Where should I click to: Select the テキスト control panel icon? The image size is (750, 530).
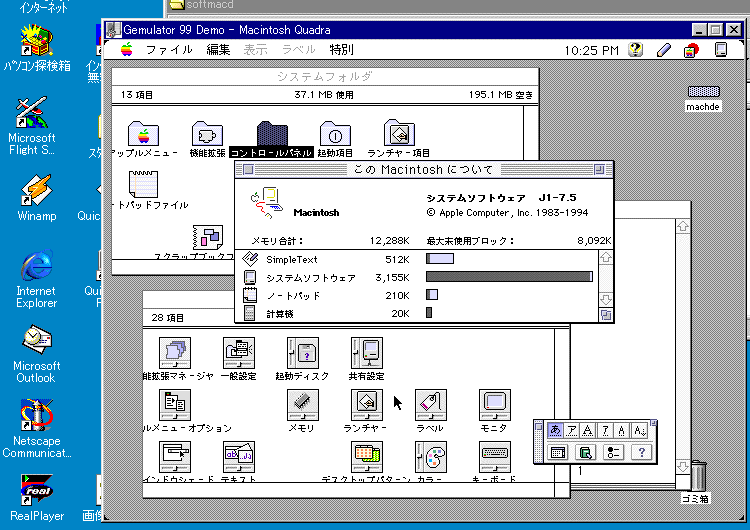point(239,456)
